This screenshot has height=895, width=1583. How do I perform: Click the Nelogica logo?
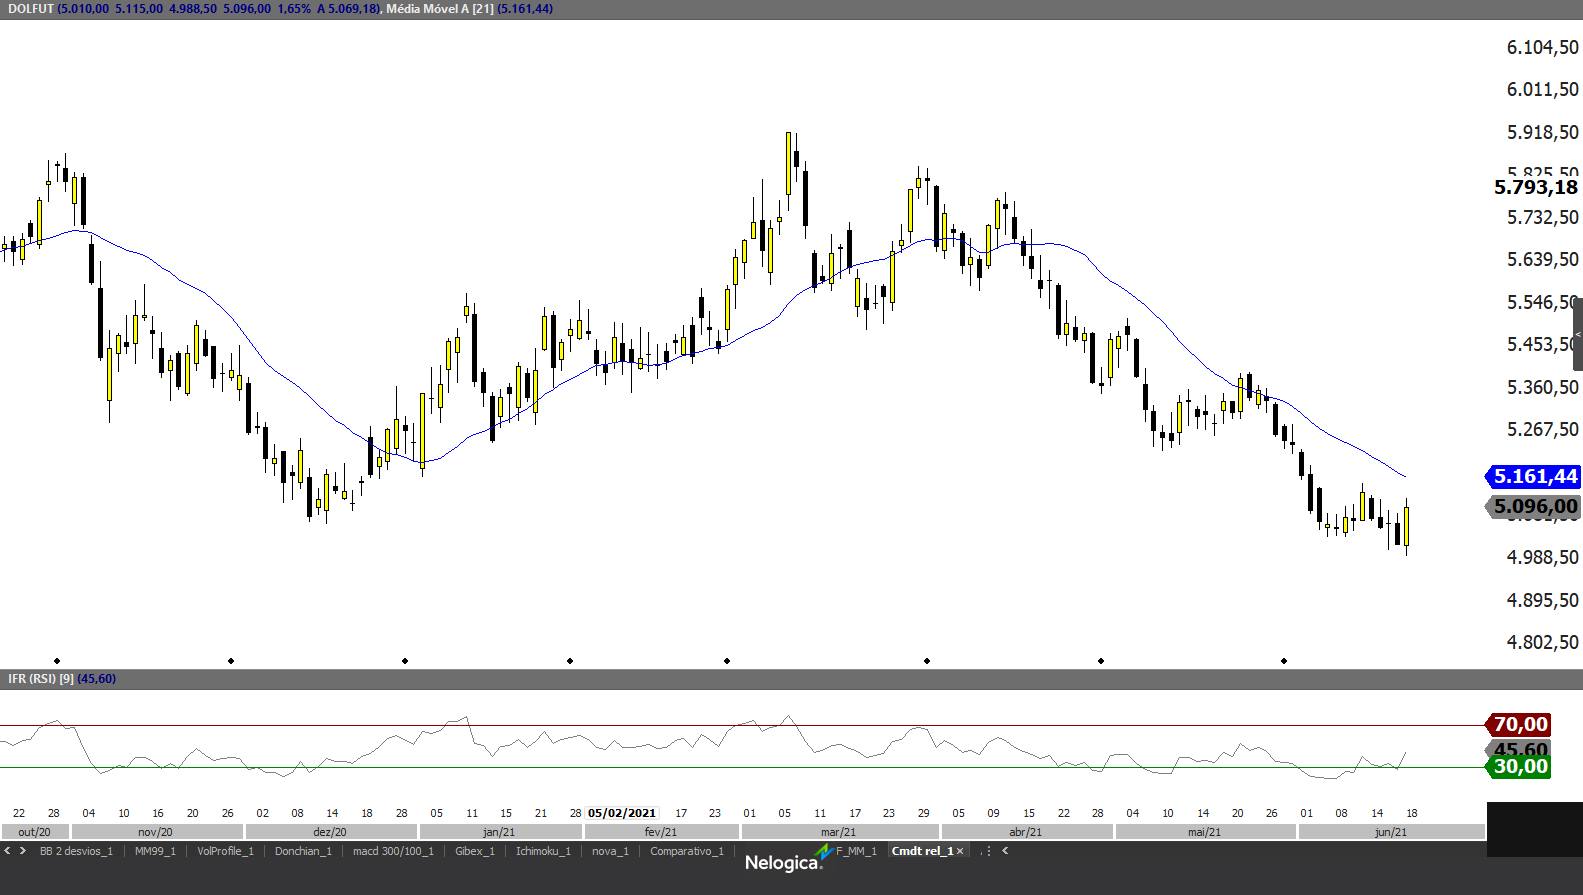(x=783, y=862)
